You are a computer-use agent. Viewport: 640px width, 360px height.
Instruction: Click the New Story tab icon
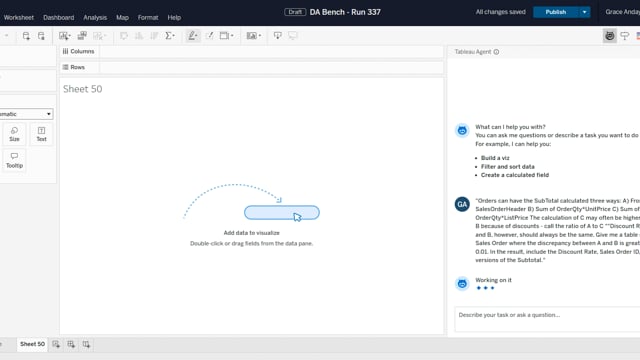pyautogui.click(x=86, y=344)
